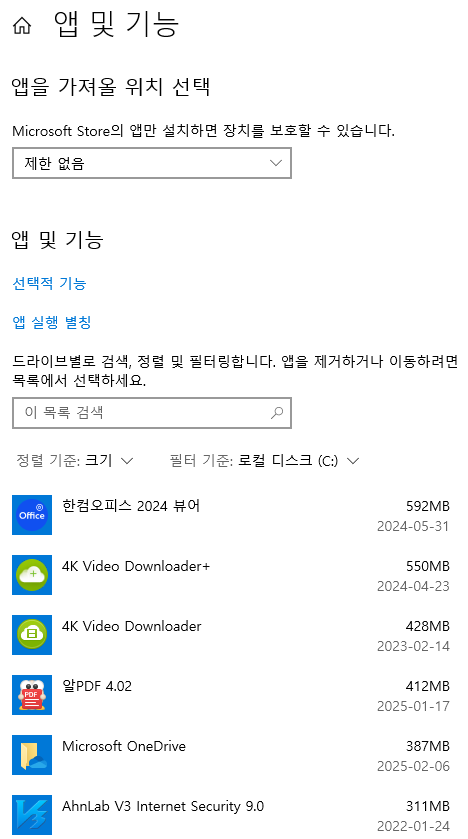The height and width of the screenshot is (839, 468).
Task: Click the install date 2024-05-31
Action: pos(413,527)
